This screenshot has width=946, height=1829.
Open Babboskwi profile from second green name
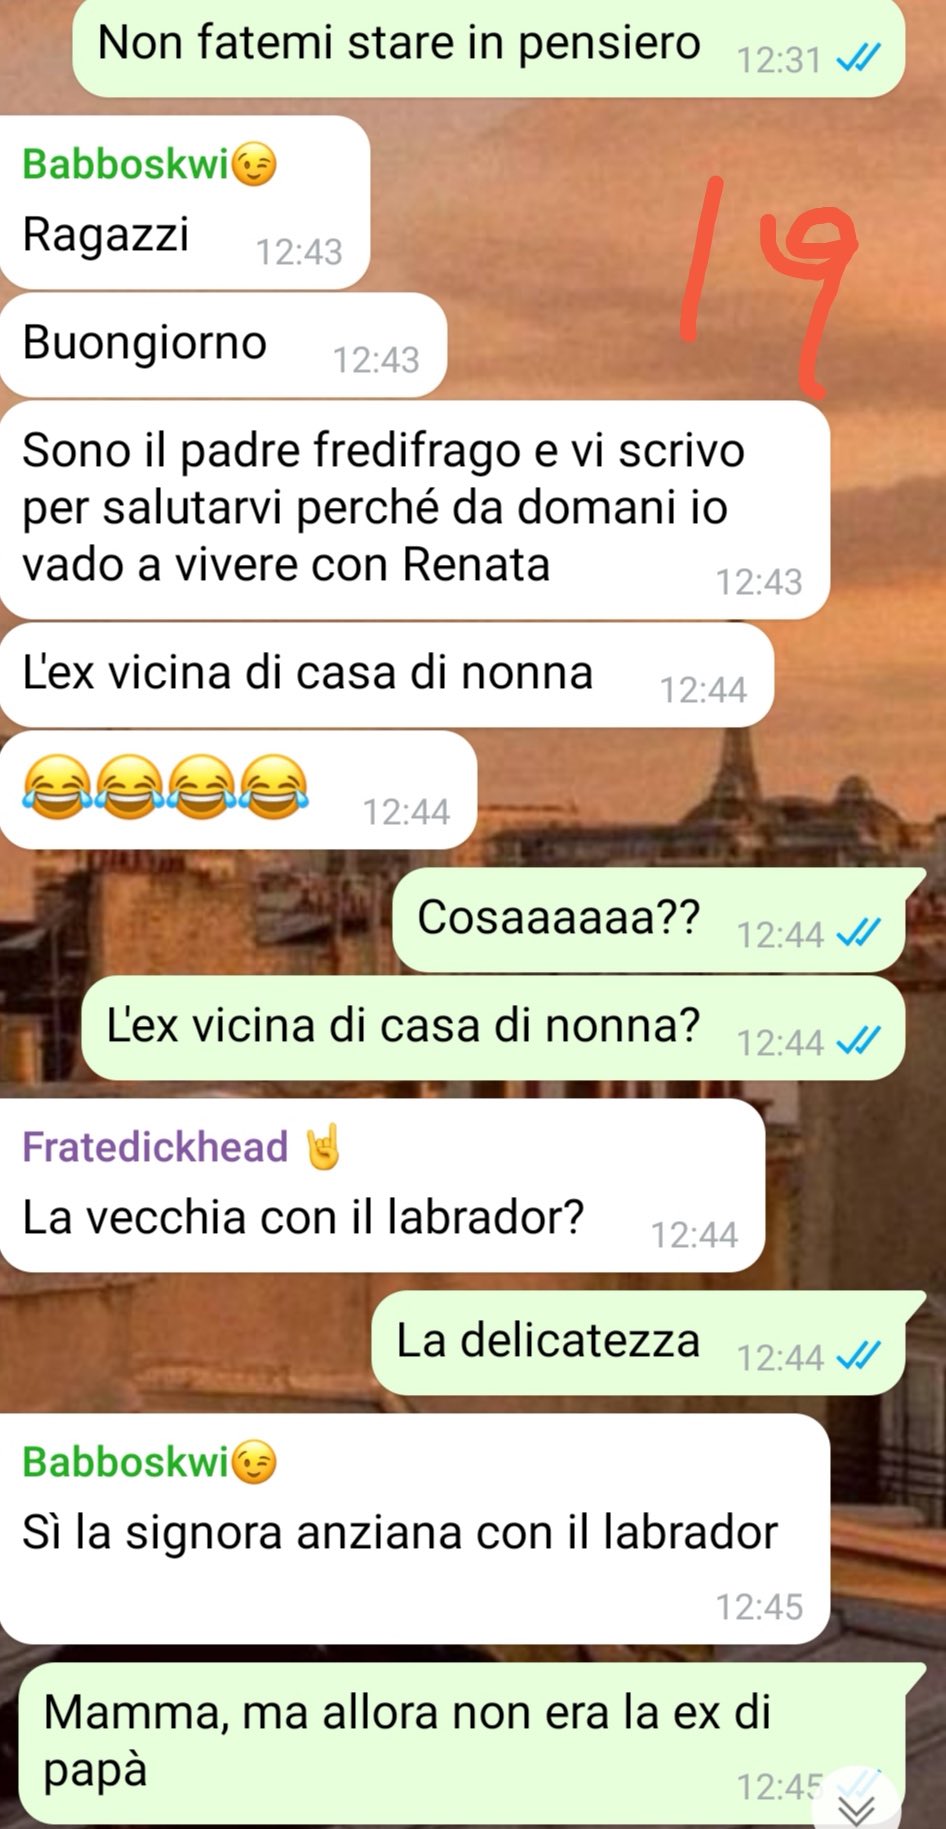coord(126,1462)
